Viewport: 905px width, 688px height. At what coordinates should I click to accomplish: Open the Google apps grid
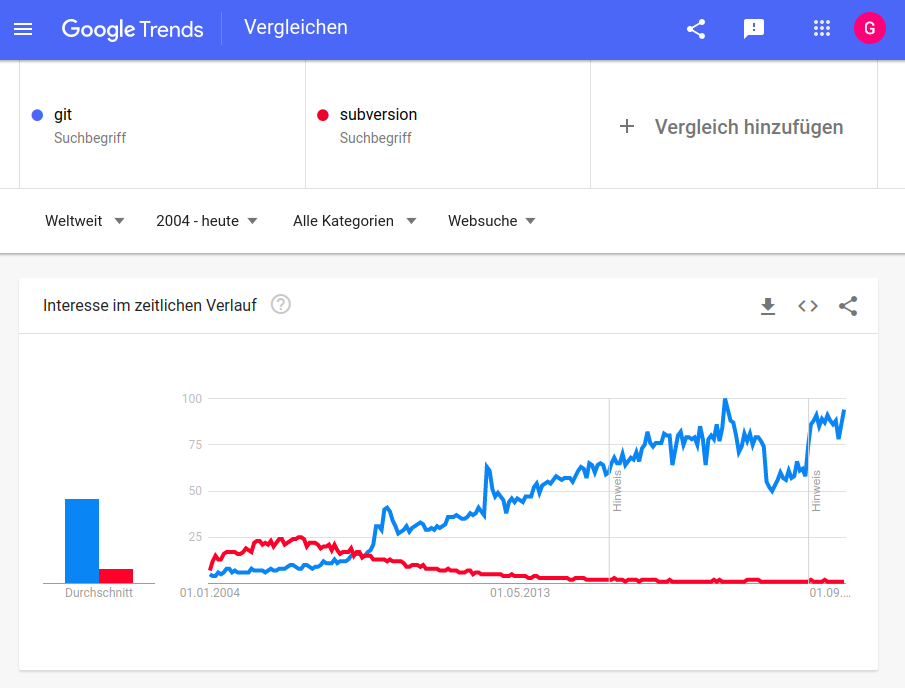(822, 29)
